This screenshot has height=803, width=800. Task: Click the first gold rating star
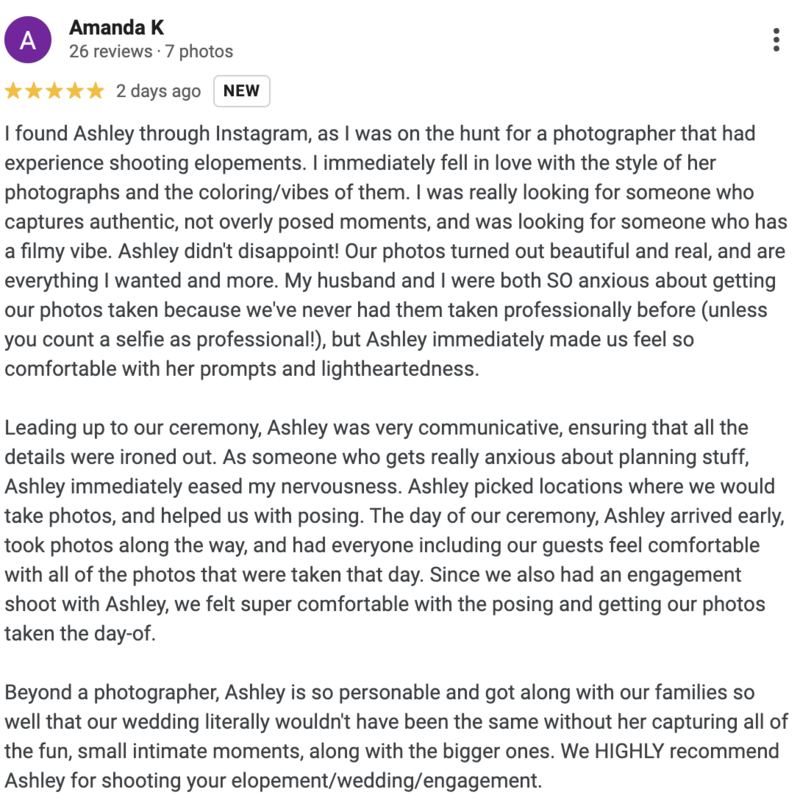point(13,91)
